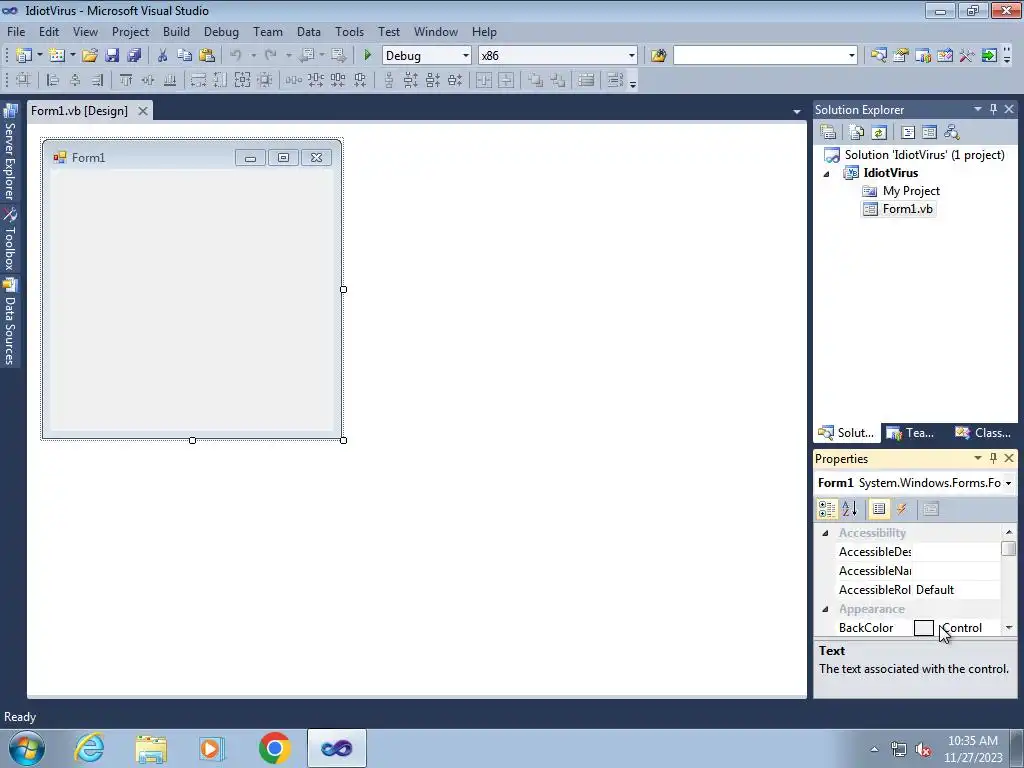The width and height of the screenshot is (1024, 768).
Task: Select Form1.vb in Solution Explorer
Action: (907, 209)
